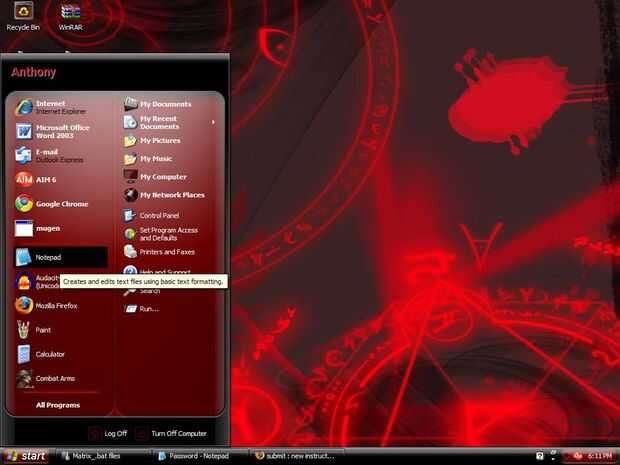Expand My Recent Documents submenu arrow
Screen dimensions: 620x465
[x=214, y=122]
